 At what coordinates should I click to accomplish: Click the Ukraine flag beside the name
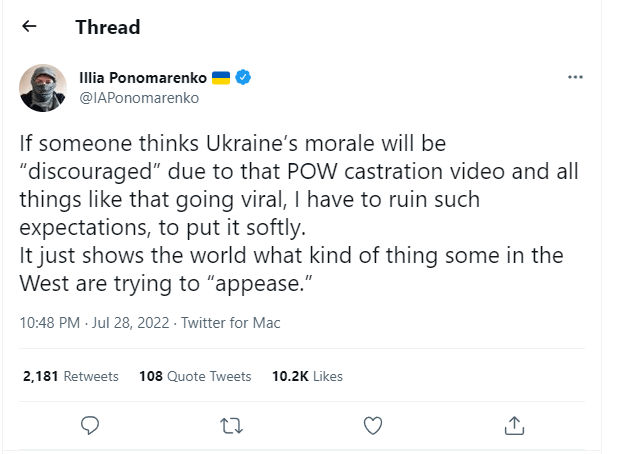[x=222, y=78]
